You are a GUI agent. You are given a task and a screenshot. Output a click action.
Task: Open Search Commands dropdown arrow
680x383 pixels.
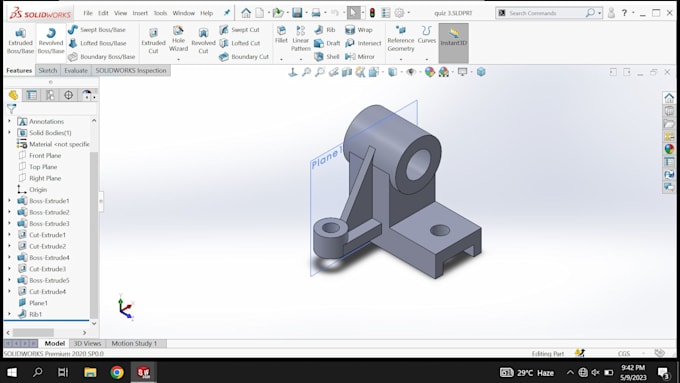click(x=600, y=13)
